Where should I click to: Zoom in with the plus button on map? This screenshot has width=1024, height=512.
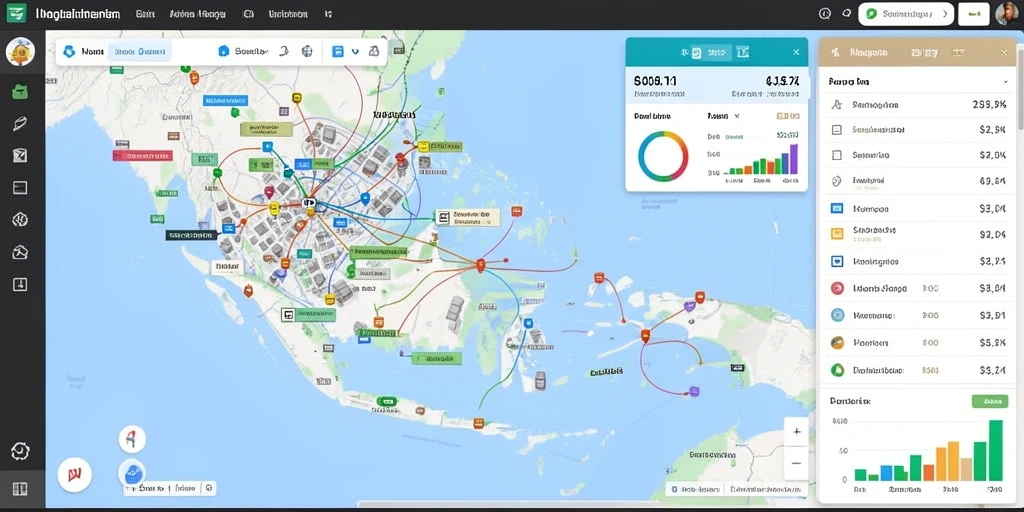pos(796,432)
